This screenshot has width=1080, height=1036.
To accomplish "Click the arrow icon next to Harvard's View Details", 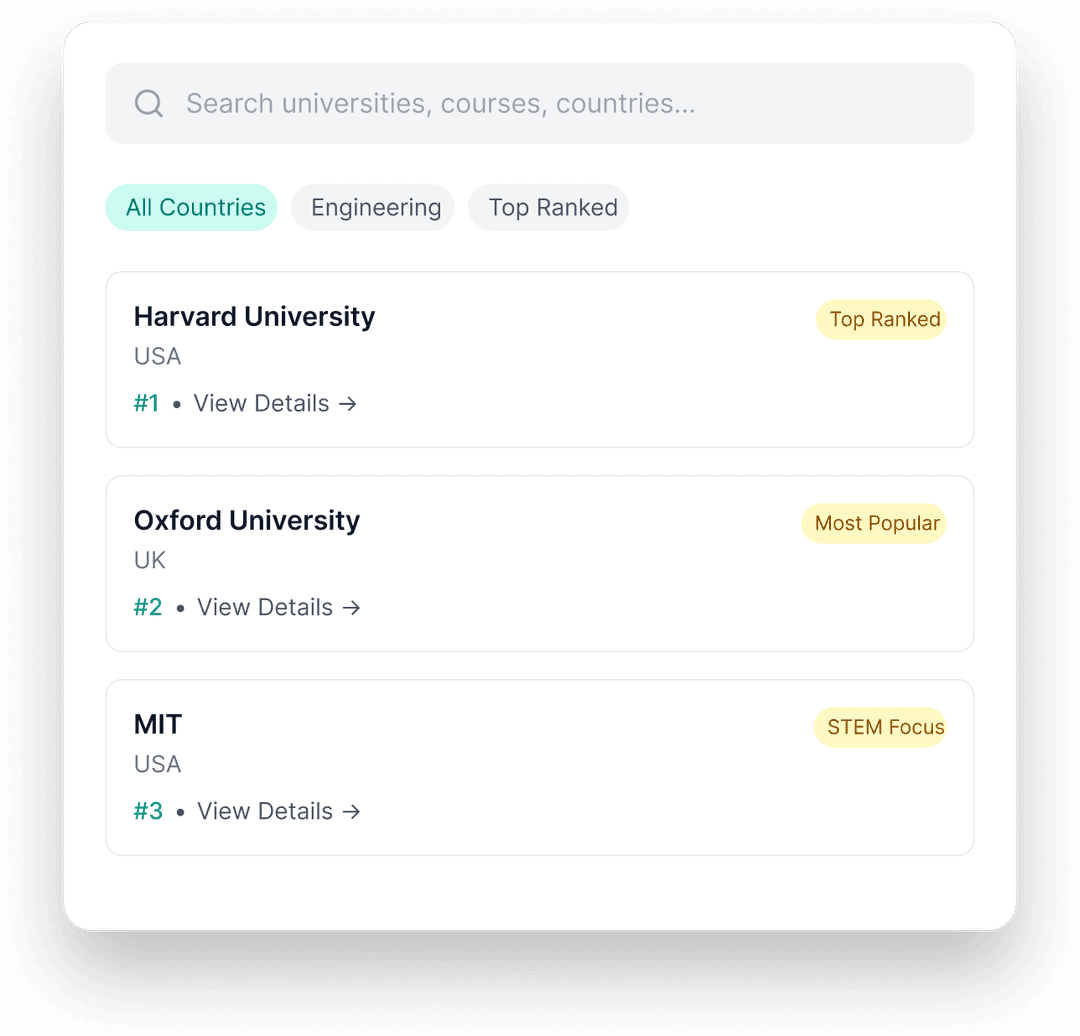I will click(x=347, y=403).
